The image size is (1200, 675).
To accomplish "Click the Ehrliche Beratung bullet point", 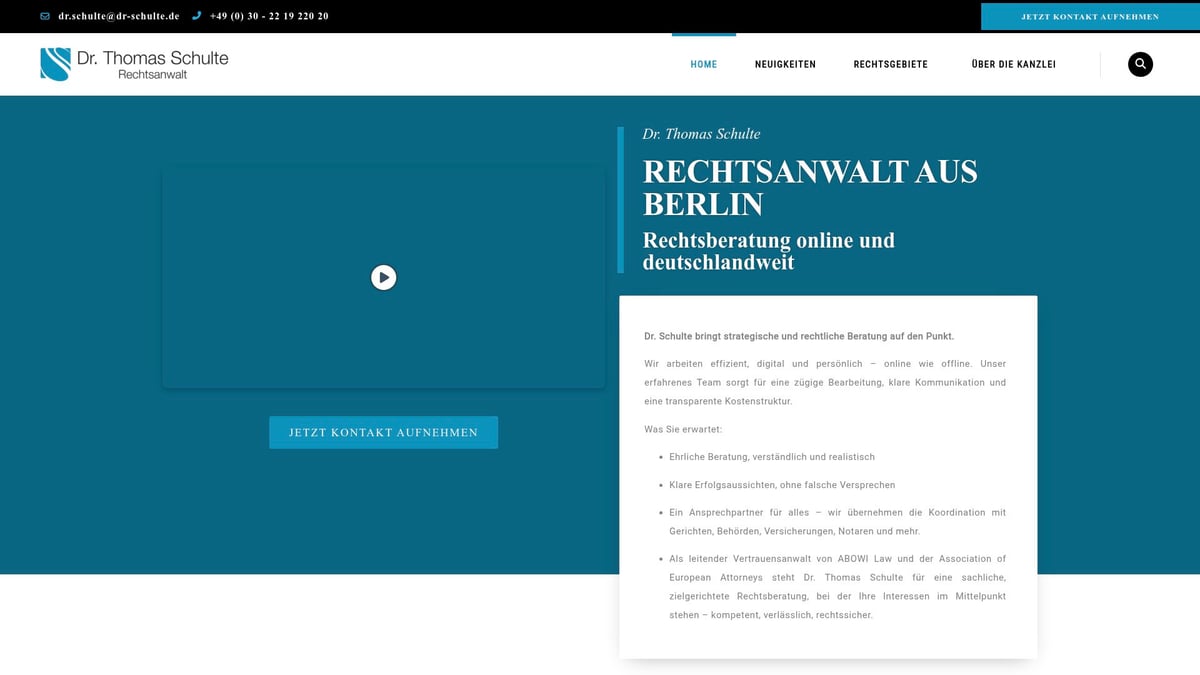I will tap(771, 457).
